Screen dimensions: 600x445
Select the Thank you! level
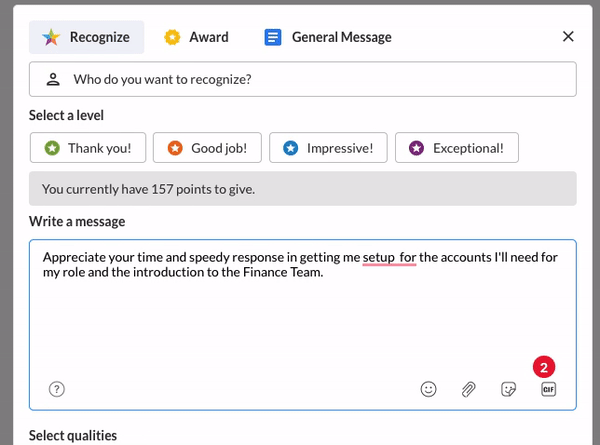[x=88, y=148]
